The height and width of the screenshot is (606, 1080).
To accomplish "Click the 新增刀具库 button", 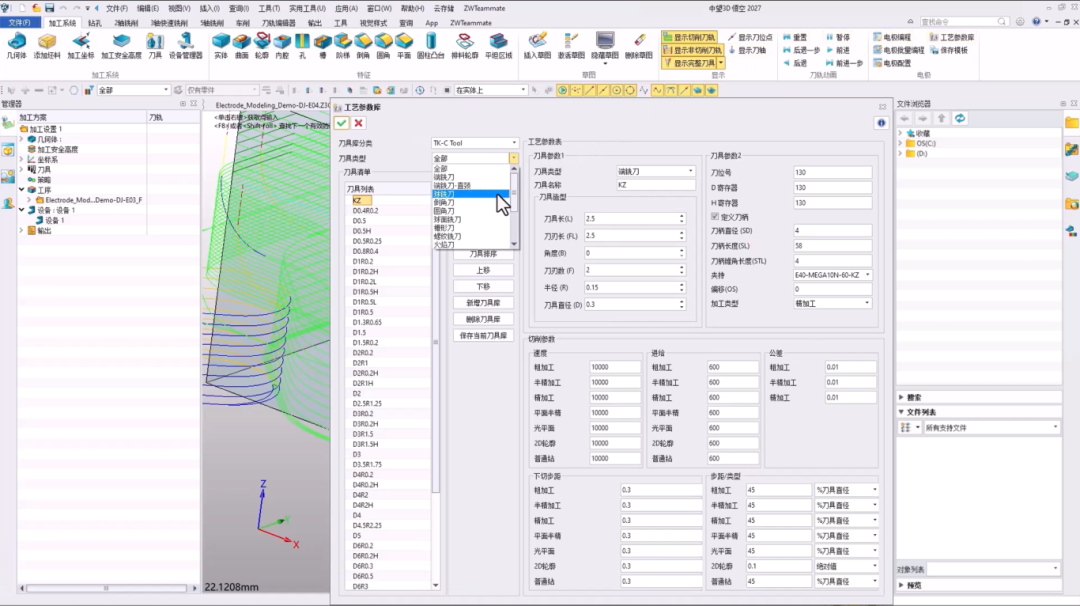I will point(483,303).
